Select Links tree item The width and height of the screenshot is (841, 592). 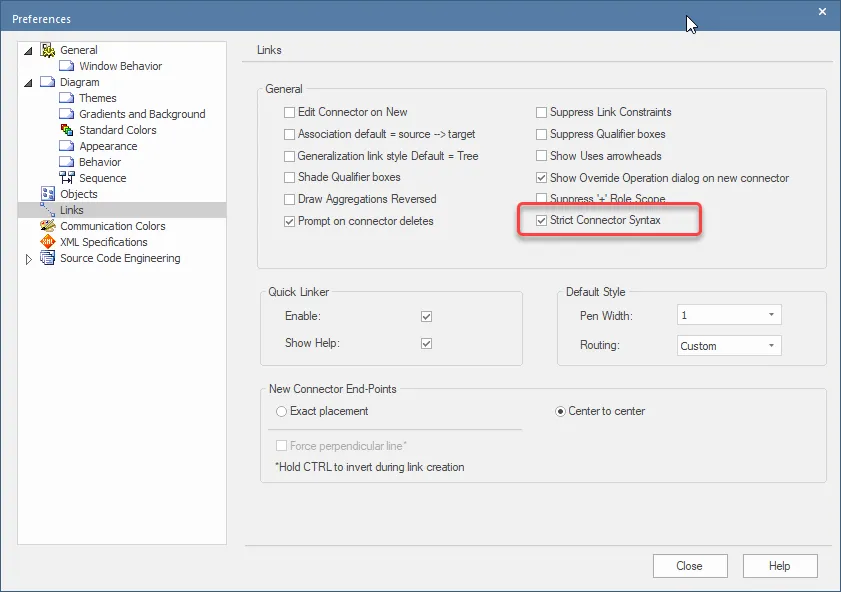pos(71,210)
